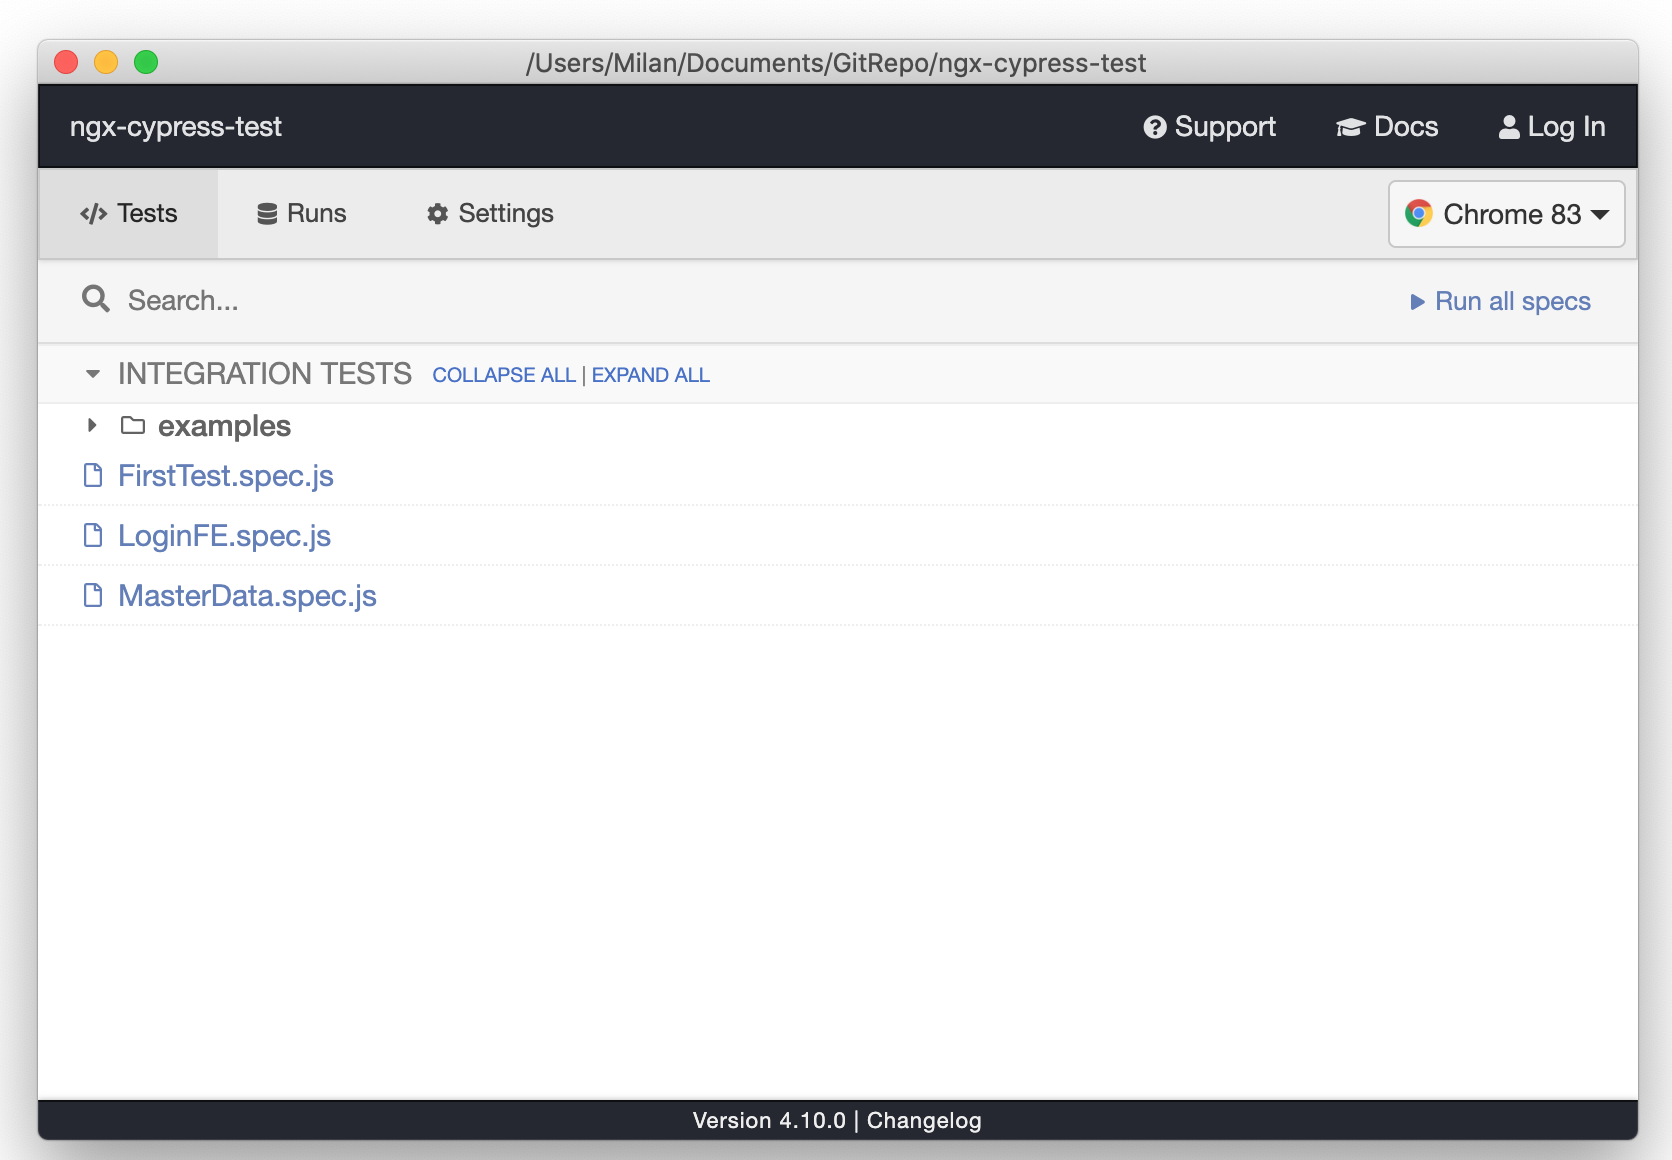Viewport: 1672px width, 1160px height.
Task: Click the Support question mark icon
Action: [x=1154, y=127]
